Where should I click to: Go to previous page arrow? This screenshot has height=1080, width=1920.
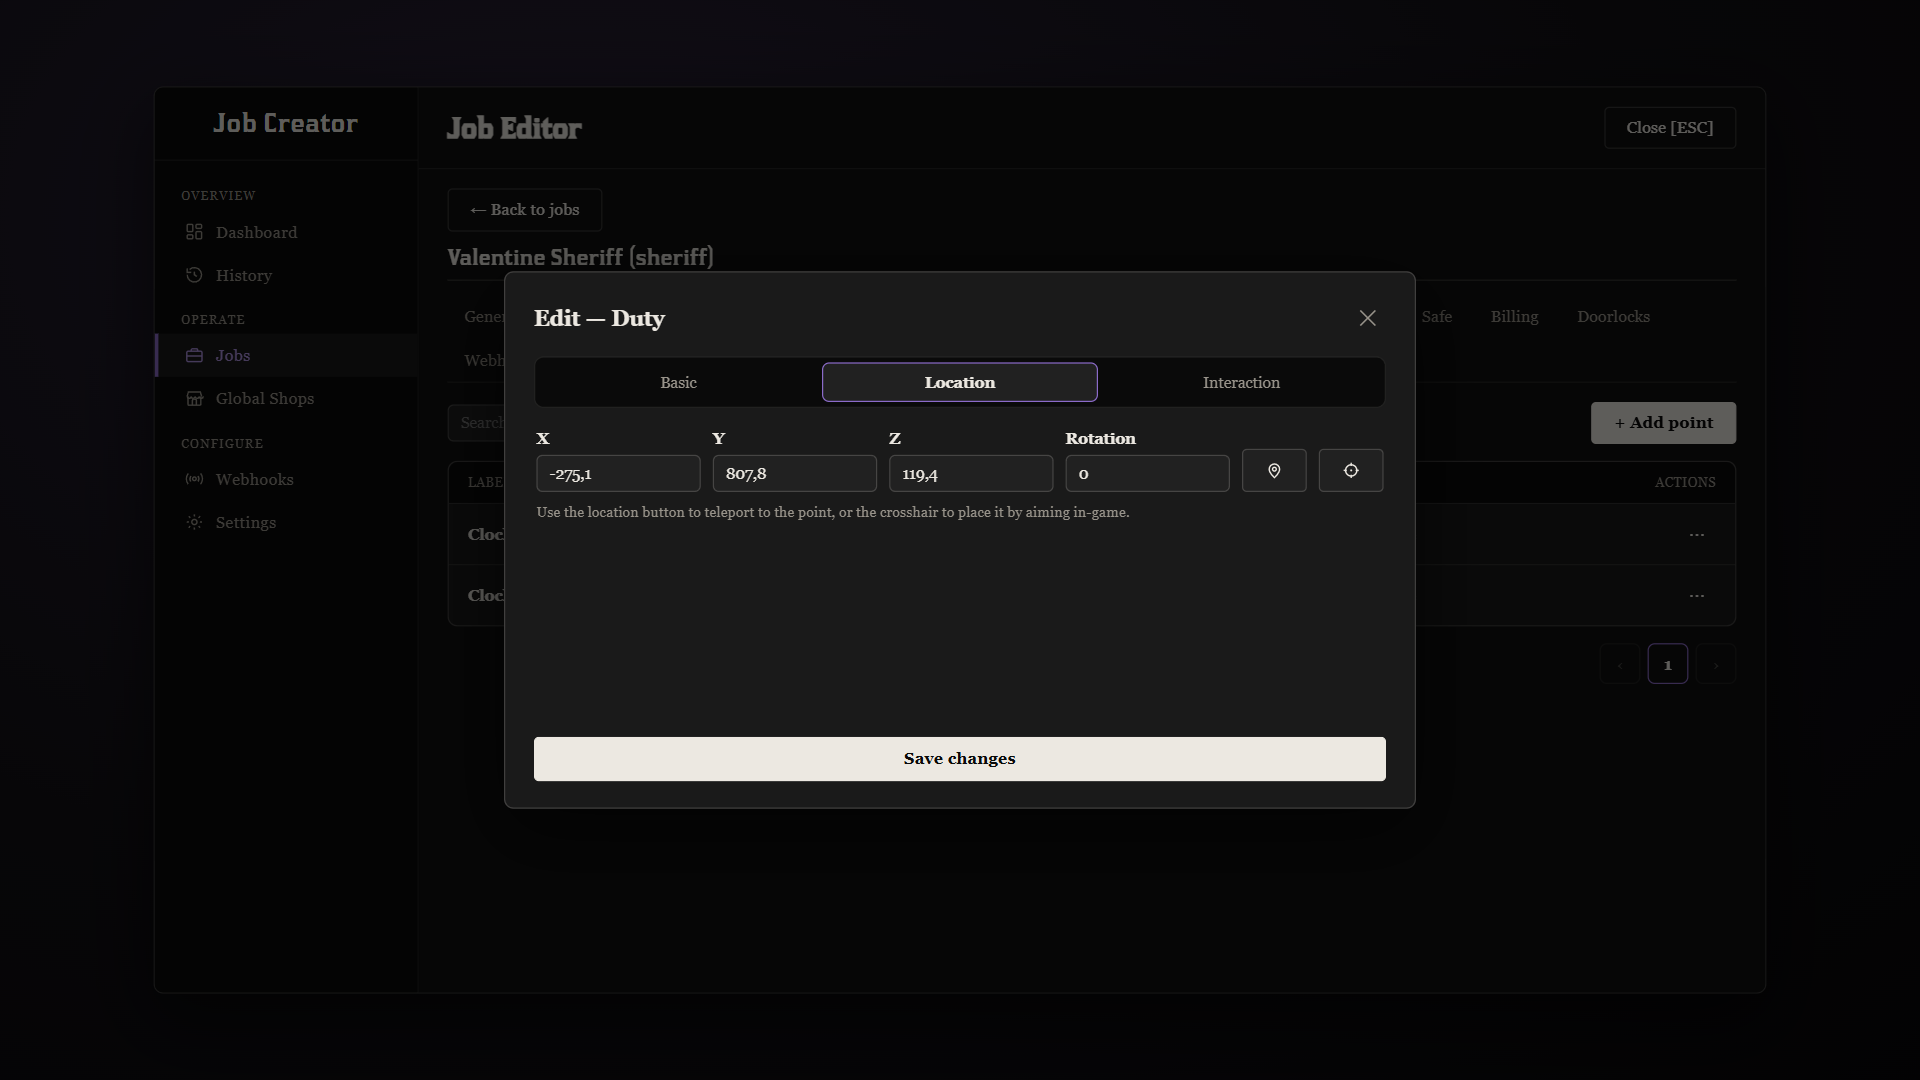point(1619,664)
